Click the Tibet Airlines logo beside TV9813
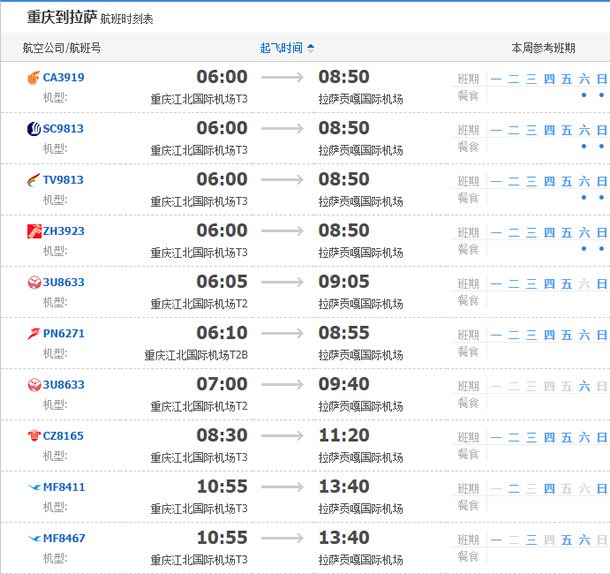The image size is (610, 574). pyautogui.click(x=34, y=180)
